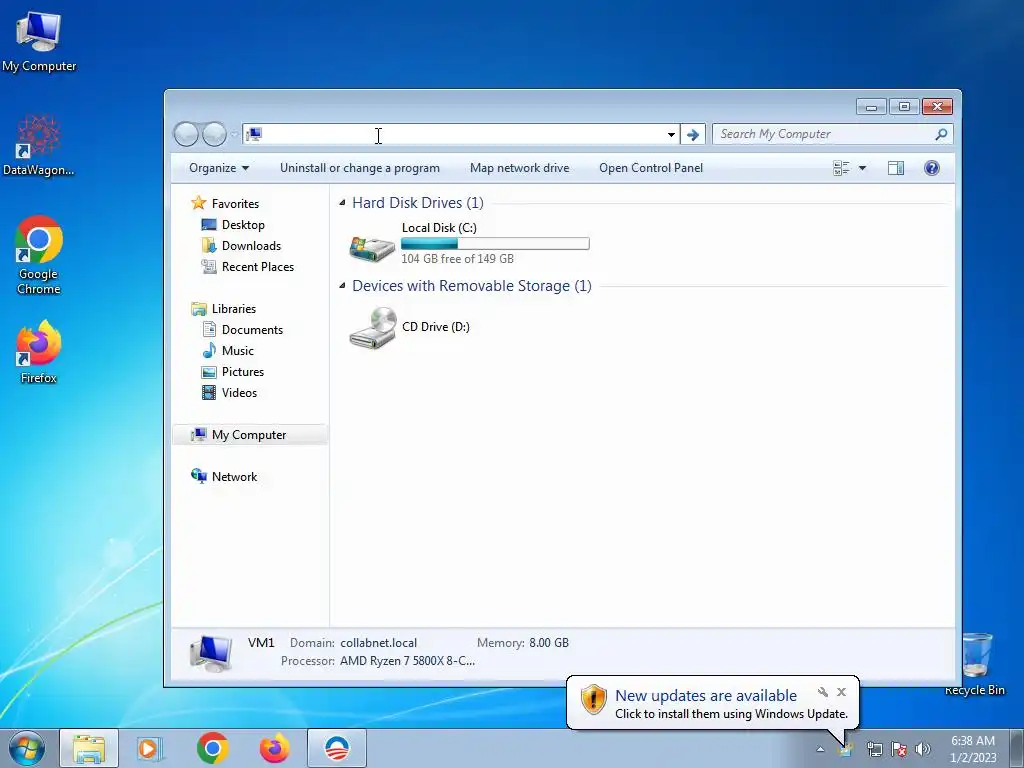This screenshot has width=1024, height=768.
Task: Click the collabnet.local domain text
Action: pyautogui.click(x=378, y=643)
